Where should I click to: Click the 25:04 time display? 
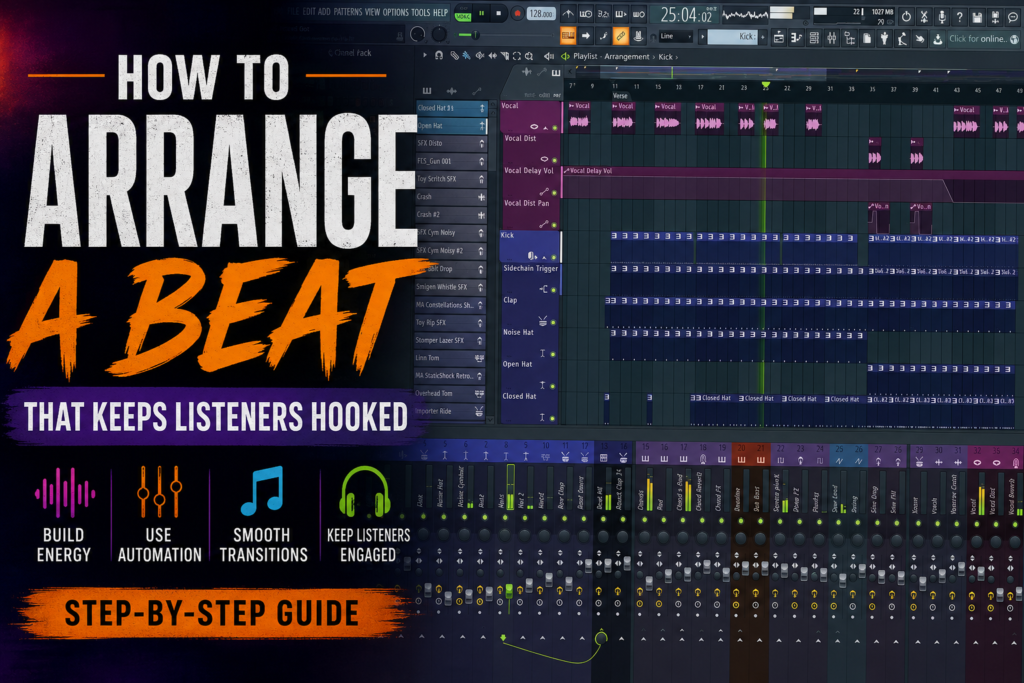(684, 14)
